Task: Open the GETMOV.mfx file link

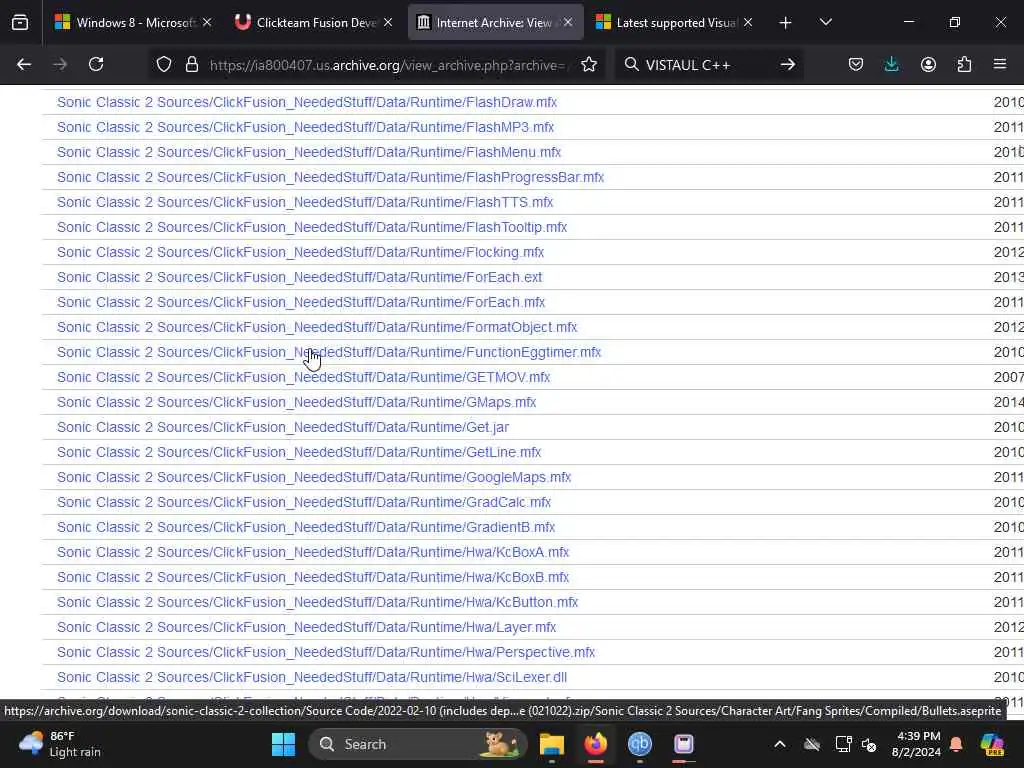Action: pyautogui.click(x=304, y=377)
